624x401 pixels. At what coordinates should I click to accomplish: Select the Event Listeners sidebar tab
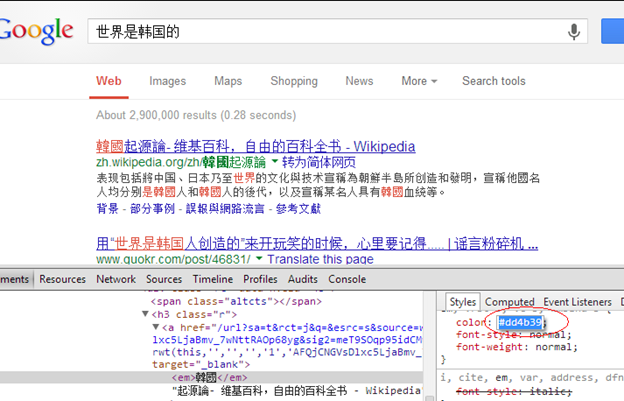tap(577, 302)
